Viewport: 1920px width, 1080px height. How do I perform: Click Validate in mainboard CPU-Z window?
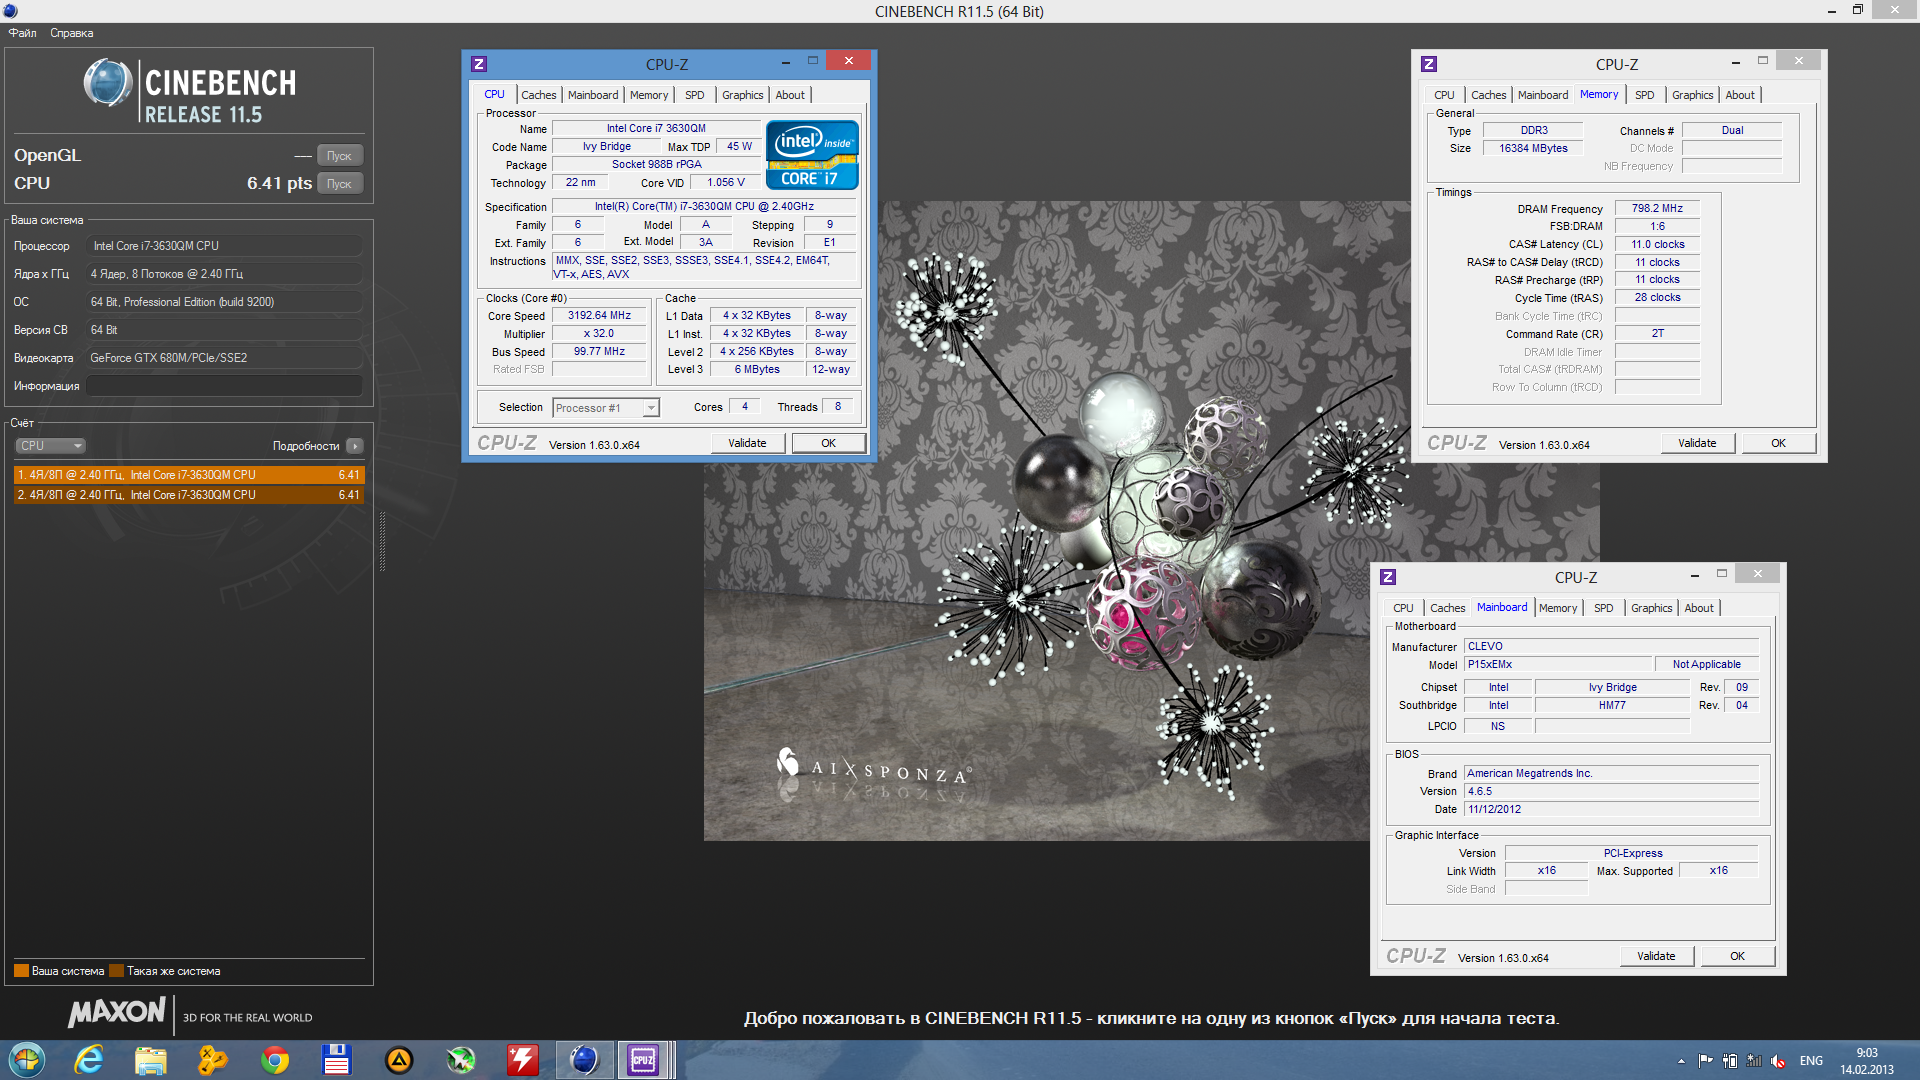click(1656, 956)
